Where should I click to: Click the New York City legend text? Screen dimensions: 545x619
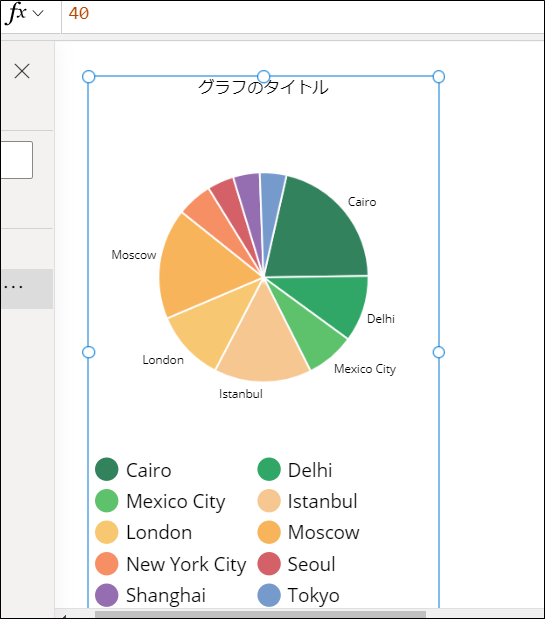pyautogui.click(x=186, y=565)
